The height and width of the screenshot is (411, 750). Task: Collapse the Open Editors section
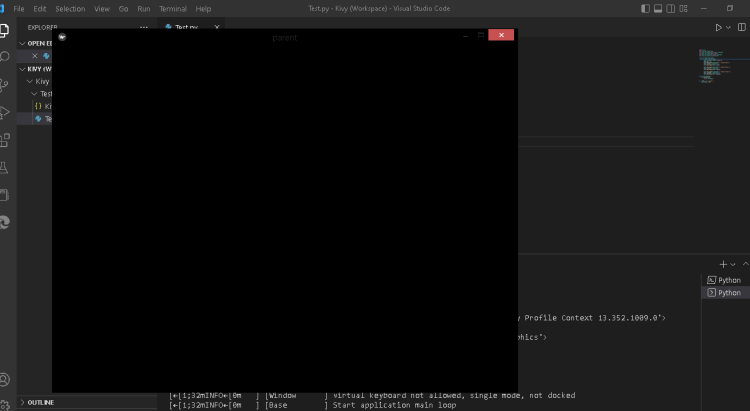point(22,44)
